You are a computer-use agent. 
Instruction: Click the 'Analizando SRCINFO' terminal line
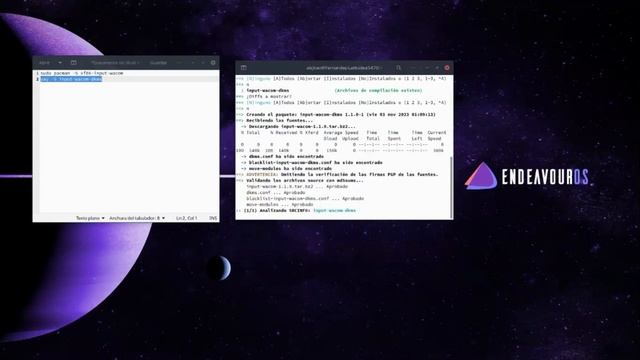point(300,211)
